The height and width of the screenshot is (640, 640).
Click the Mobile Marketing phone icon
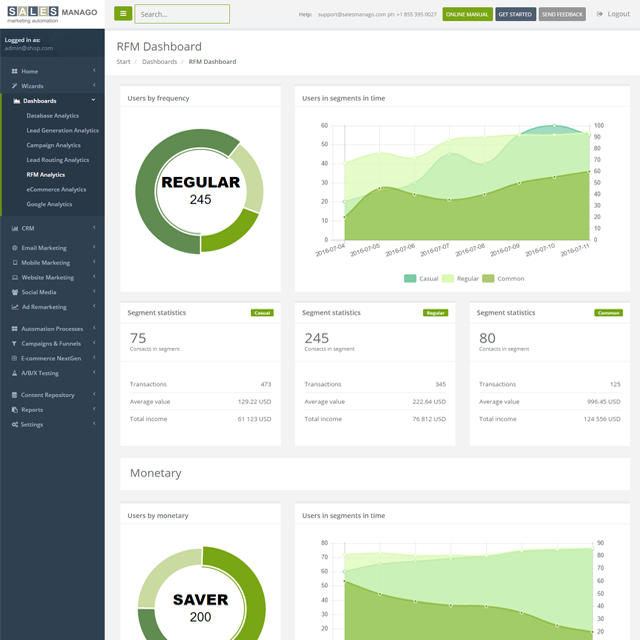pyautogui.click(x=15, y=262)
